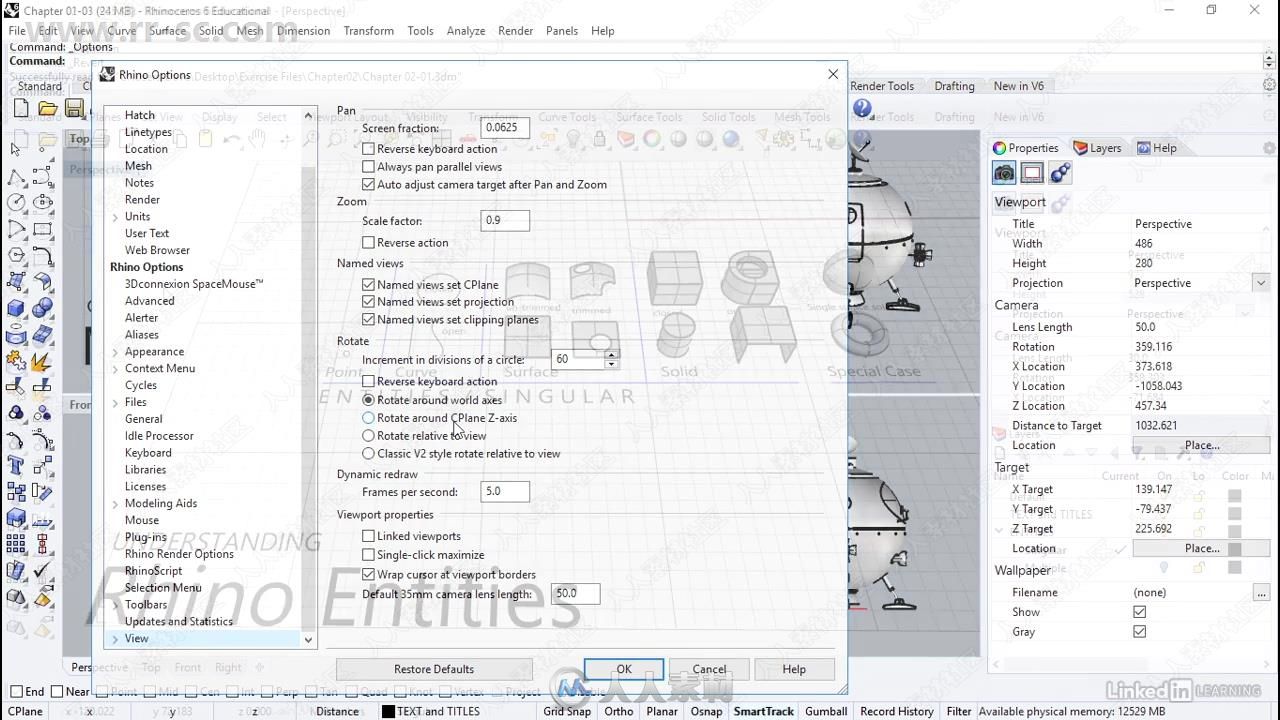Click the options tree scrollbar down arrow

[x=308, y=639]
